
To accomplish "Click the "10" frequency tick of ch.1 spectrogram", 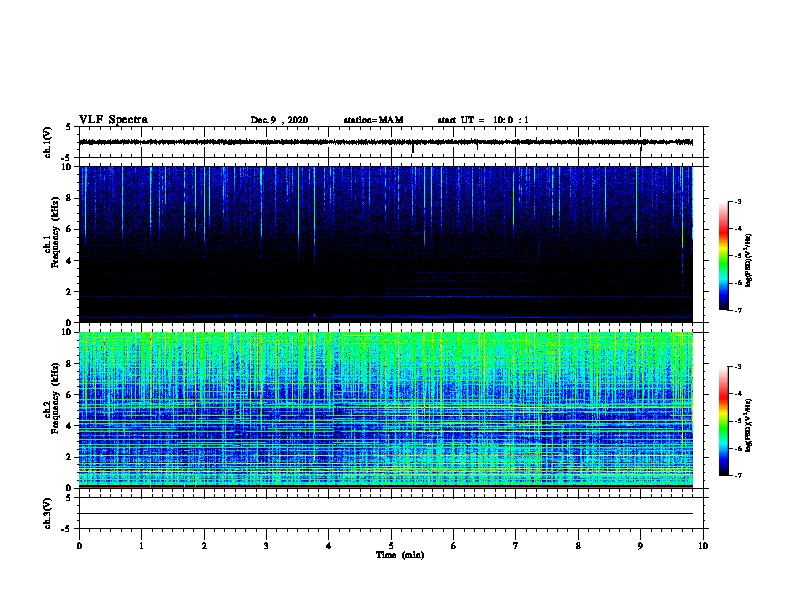I will tap(68, 167).
